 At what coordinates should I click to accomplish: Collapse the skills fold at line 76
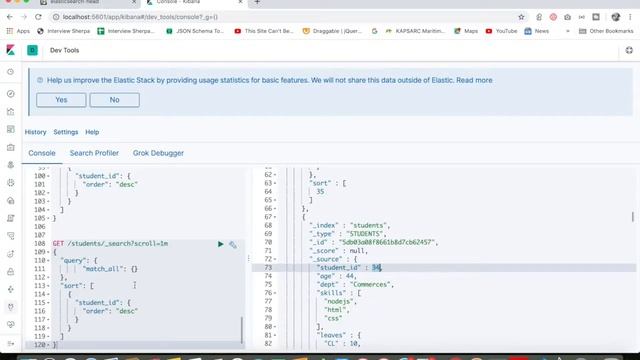pyautogui.click(x=275, y=293)
